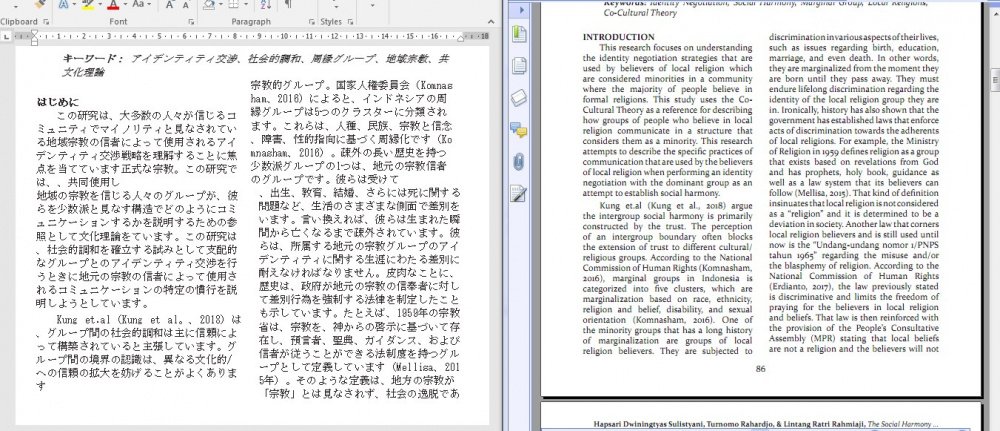Open the Attachments paperclip panel in PDF viewer
1000x431 pixels.
[520, 162]
